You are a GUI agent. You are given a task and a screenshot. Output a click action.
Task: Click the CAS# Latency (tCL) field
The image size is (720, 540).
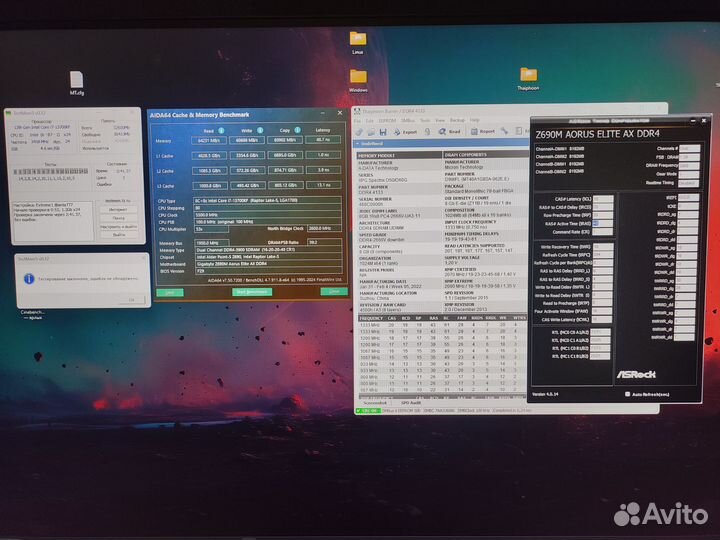603,199
